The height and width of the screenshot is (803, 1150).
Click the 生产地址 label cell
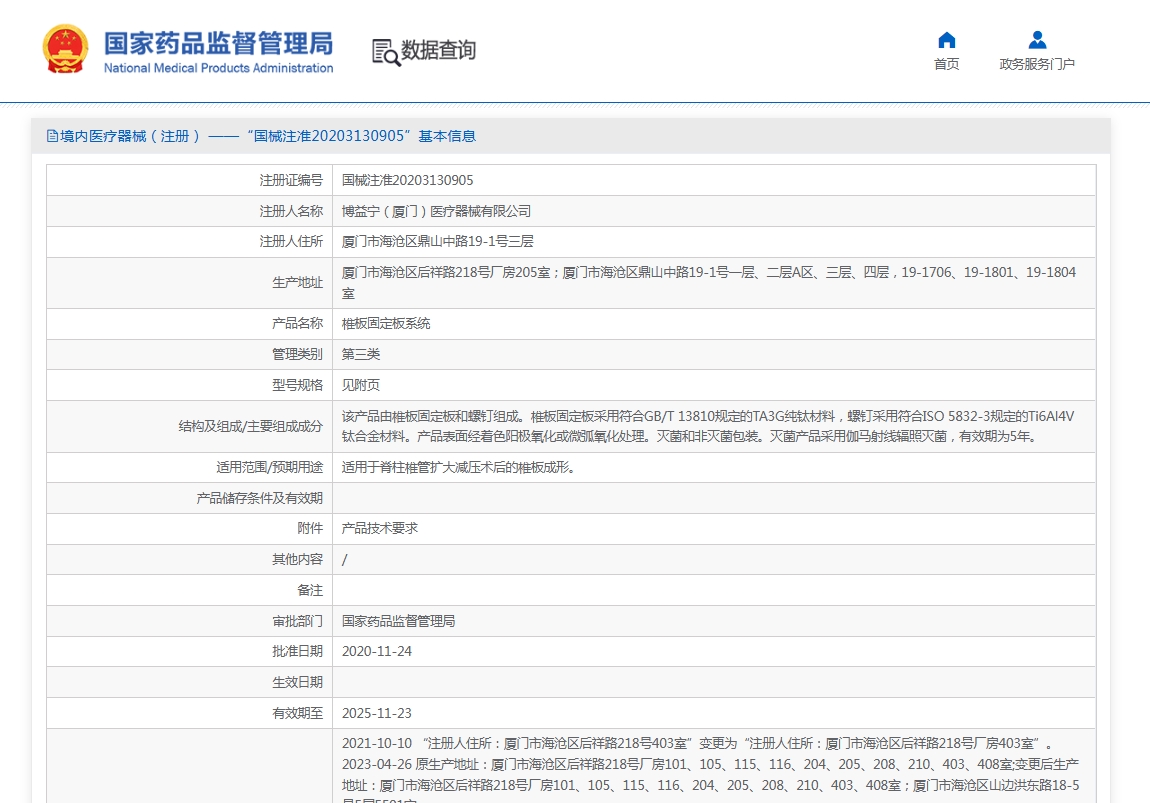[189, 282]
